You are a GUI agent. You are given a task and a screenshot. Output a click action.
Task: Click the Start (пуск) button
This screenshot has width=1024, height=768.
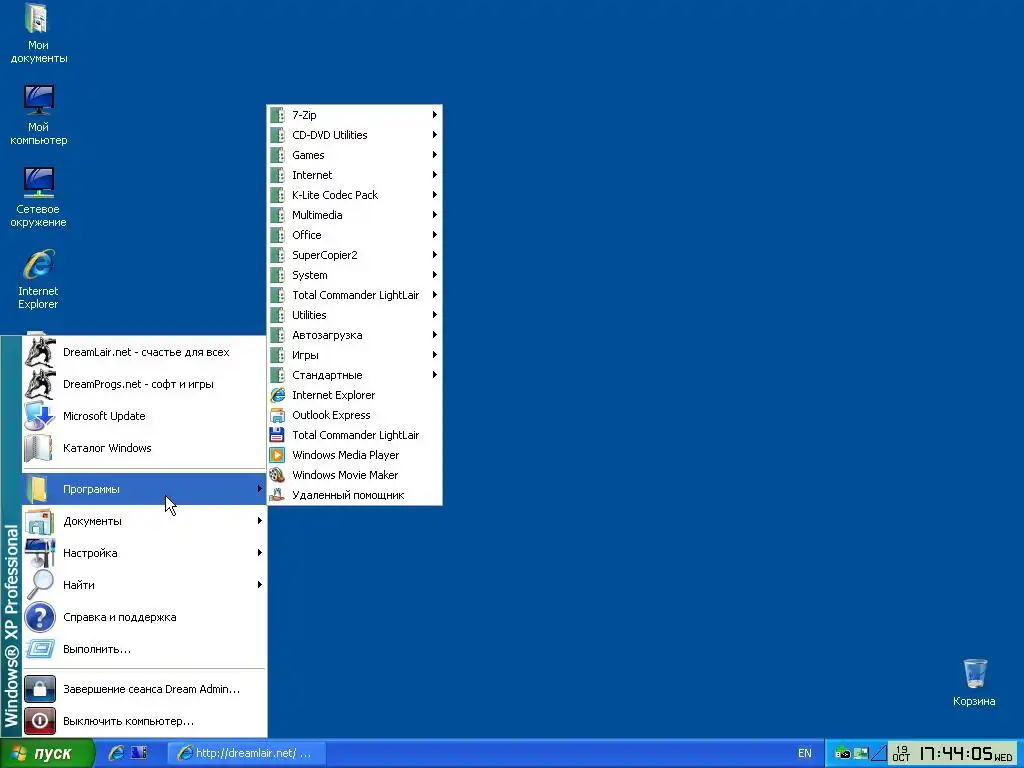[46, 754]
